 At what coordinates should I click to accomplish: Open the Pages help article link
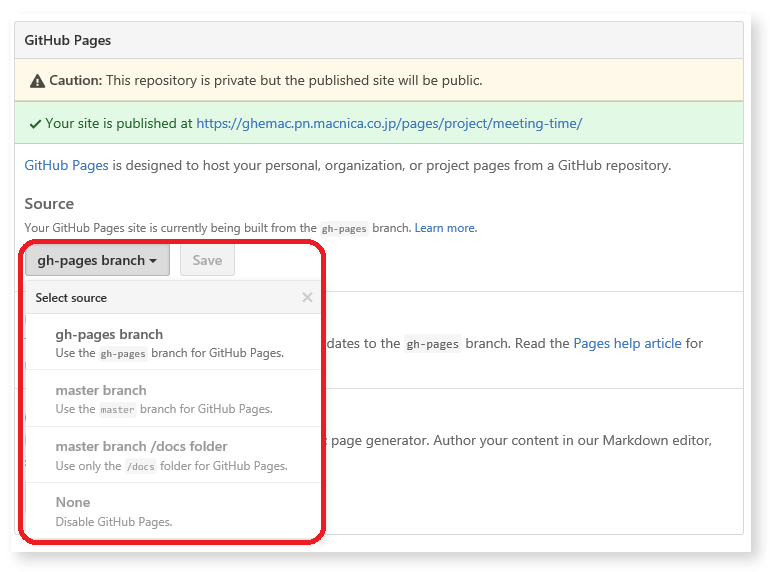click(x=627, y=343)
